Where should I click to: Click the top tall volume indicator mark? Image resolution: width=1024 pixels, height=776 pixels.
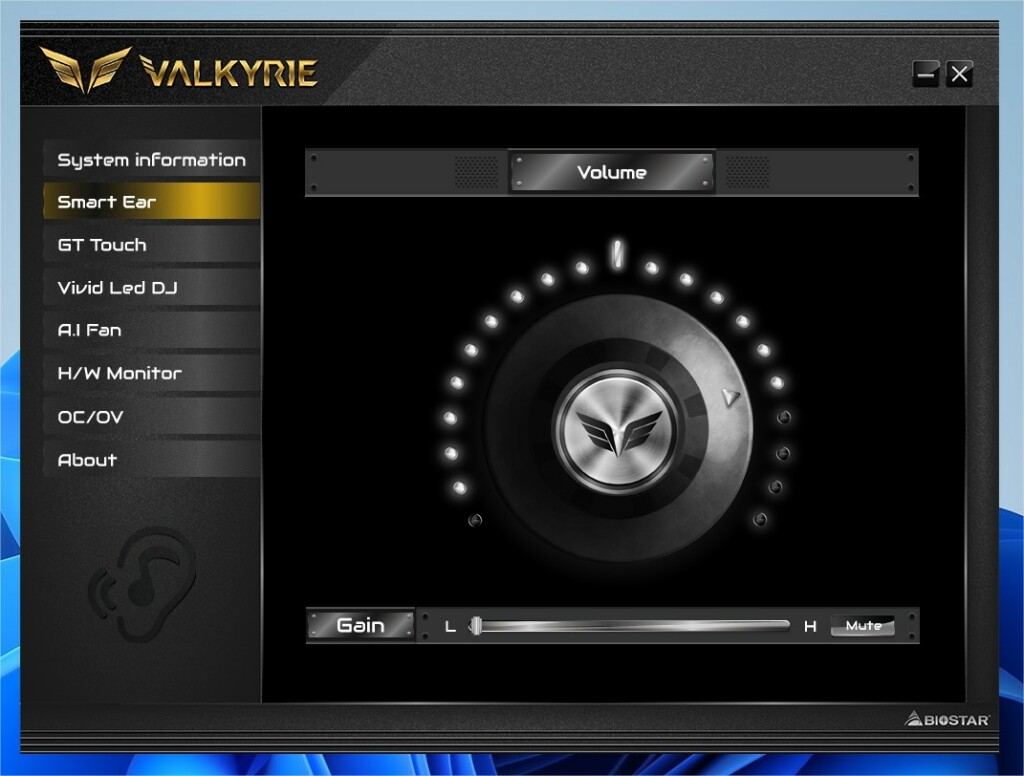(x=616, y=254)
